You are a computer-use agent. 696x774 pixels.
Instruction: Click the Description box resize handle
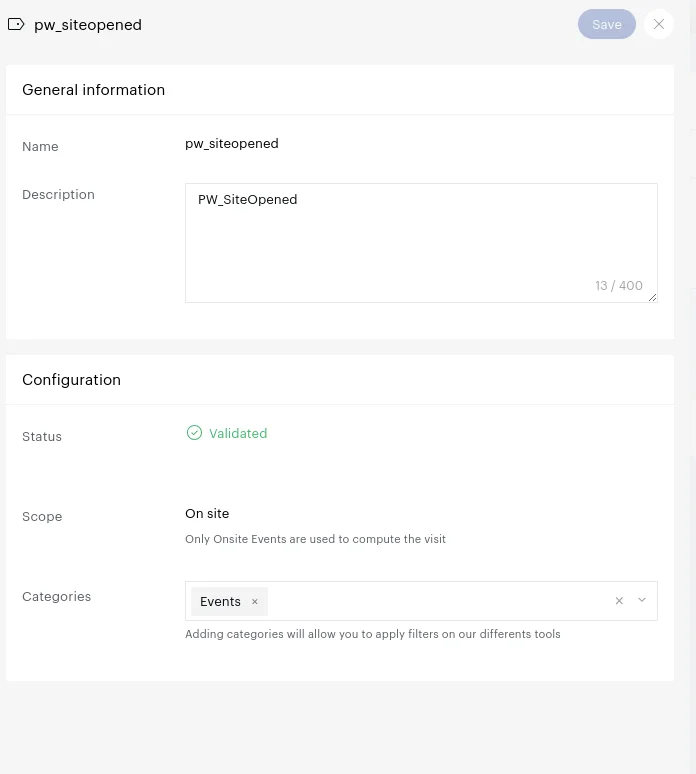pyautogui.click(x=652, y=297)
